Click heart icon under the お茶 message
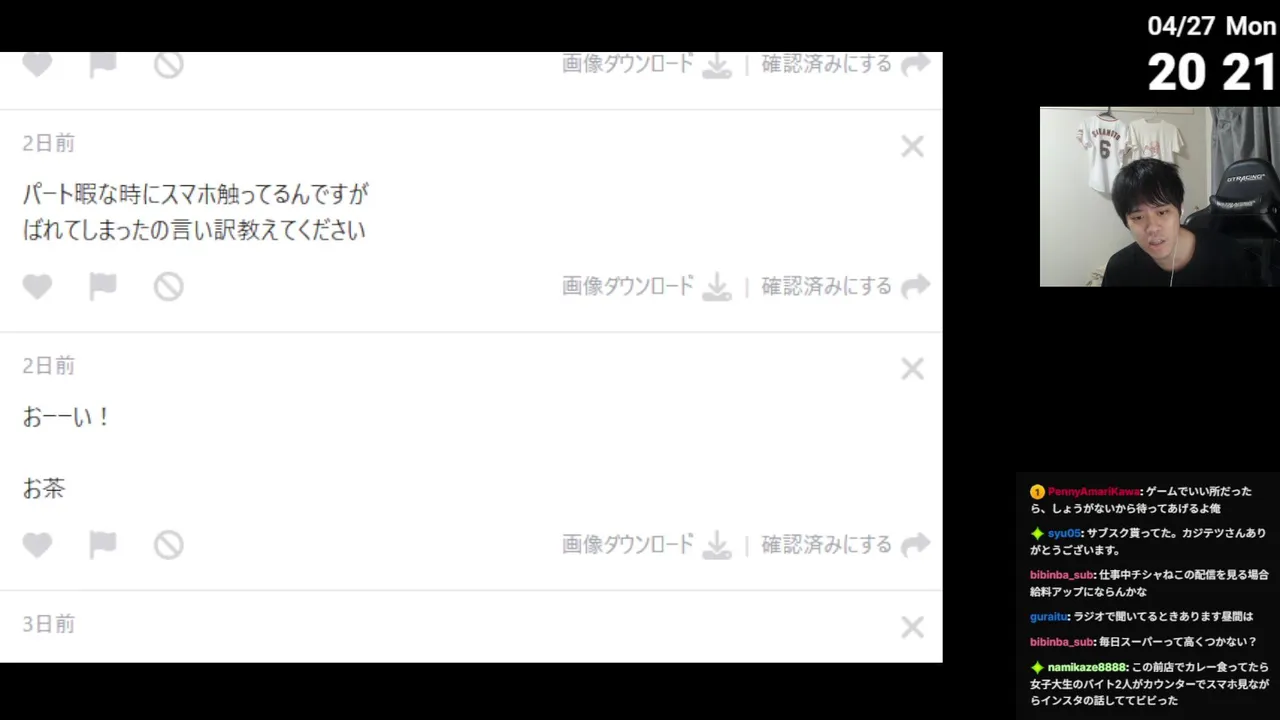 [37, 545]
